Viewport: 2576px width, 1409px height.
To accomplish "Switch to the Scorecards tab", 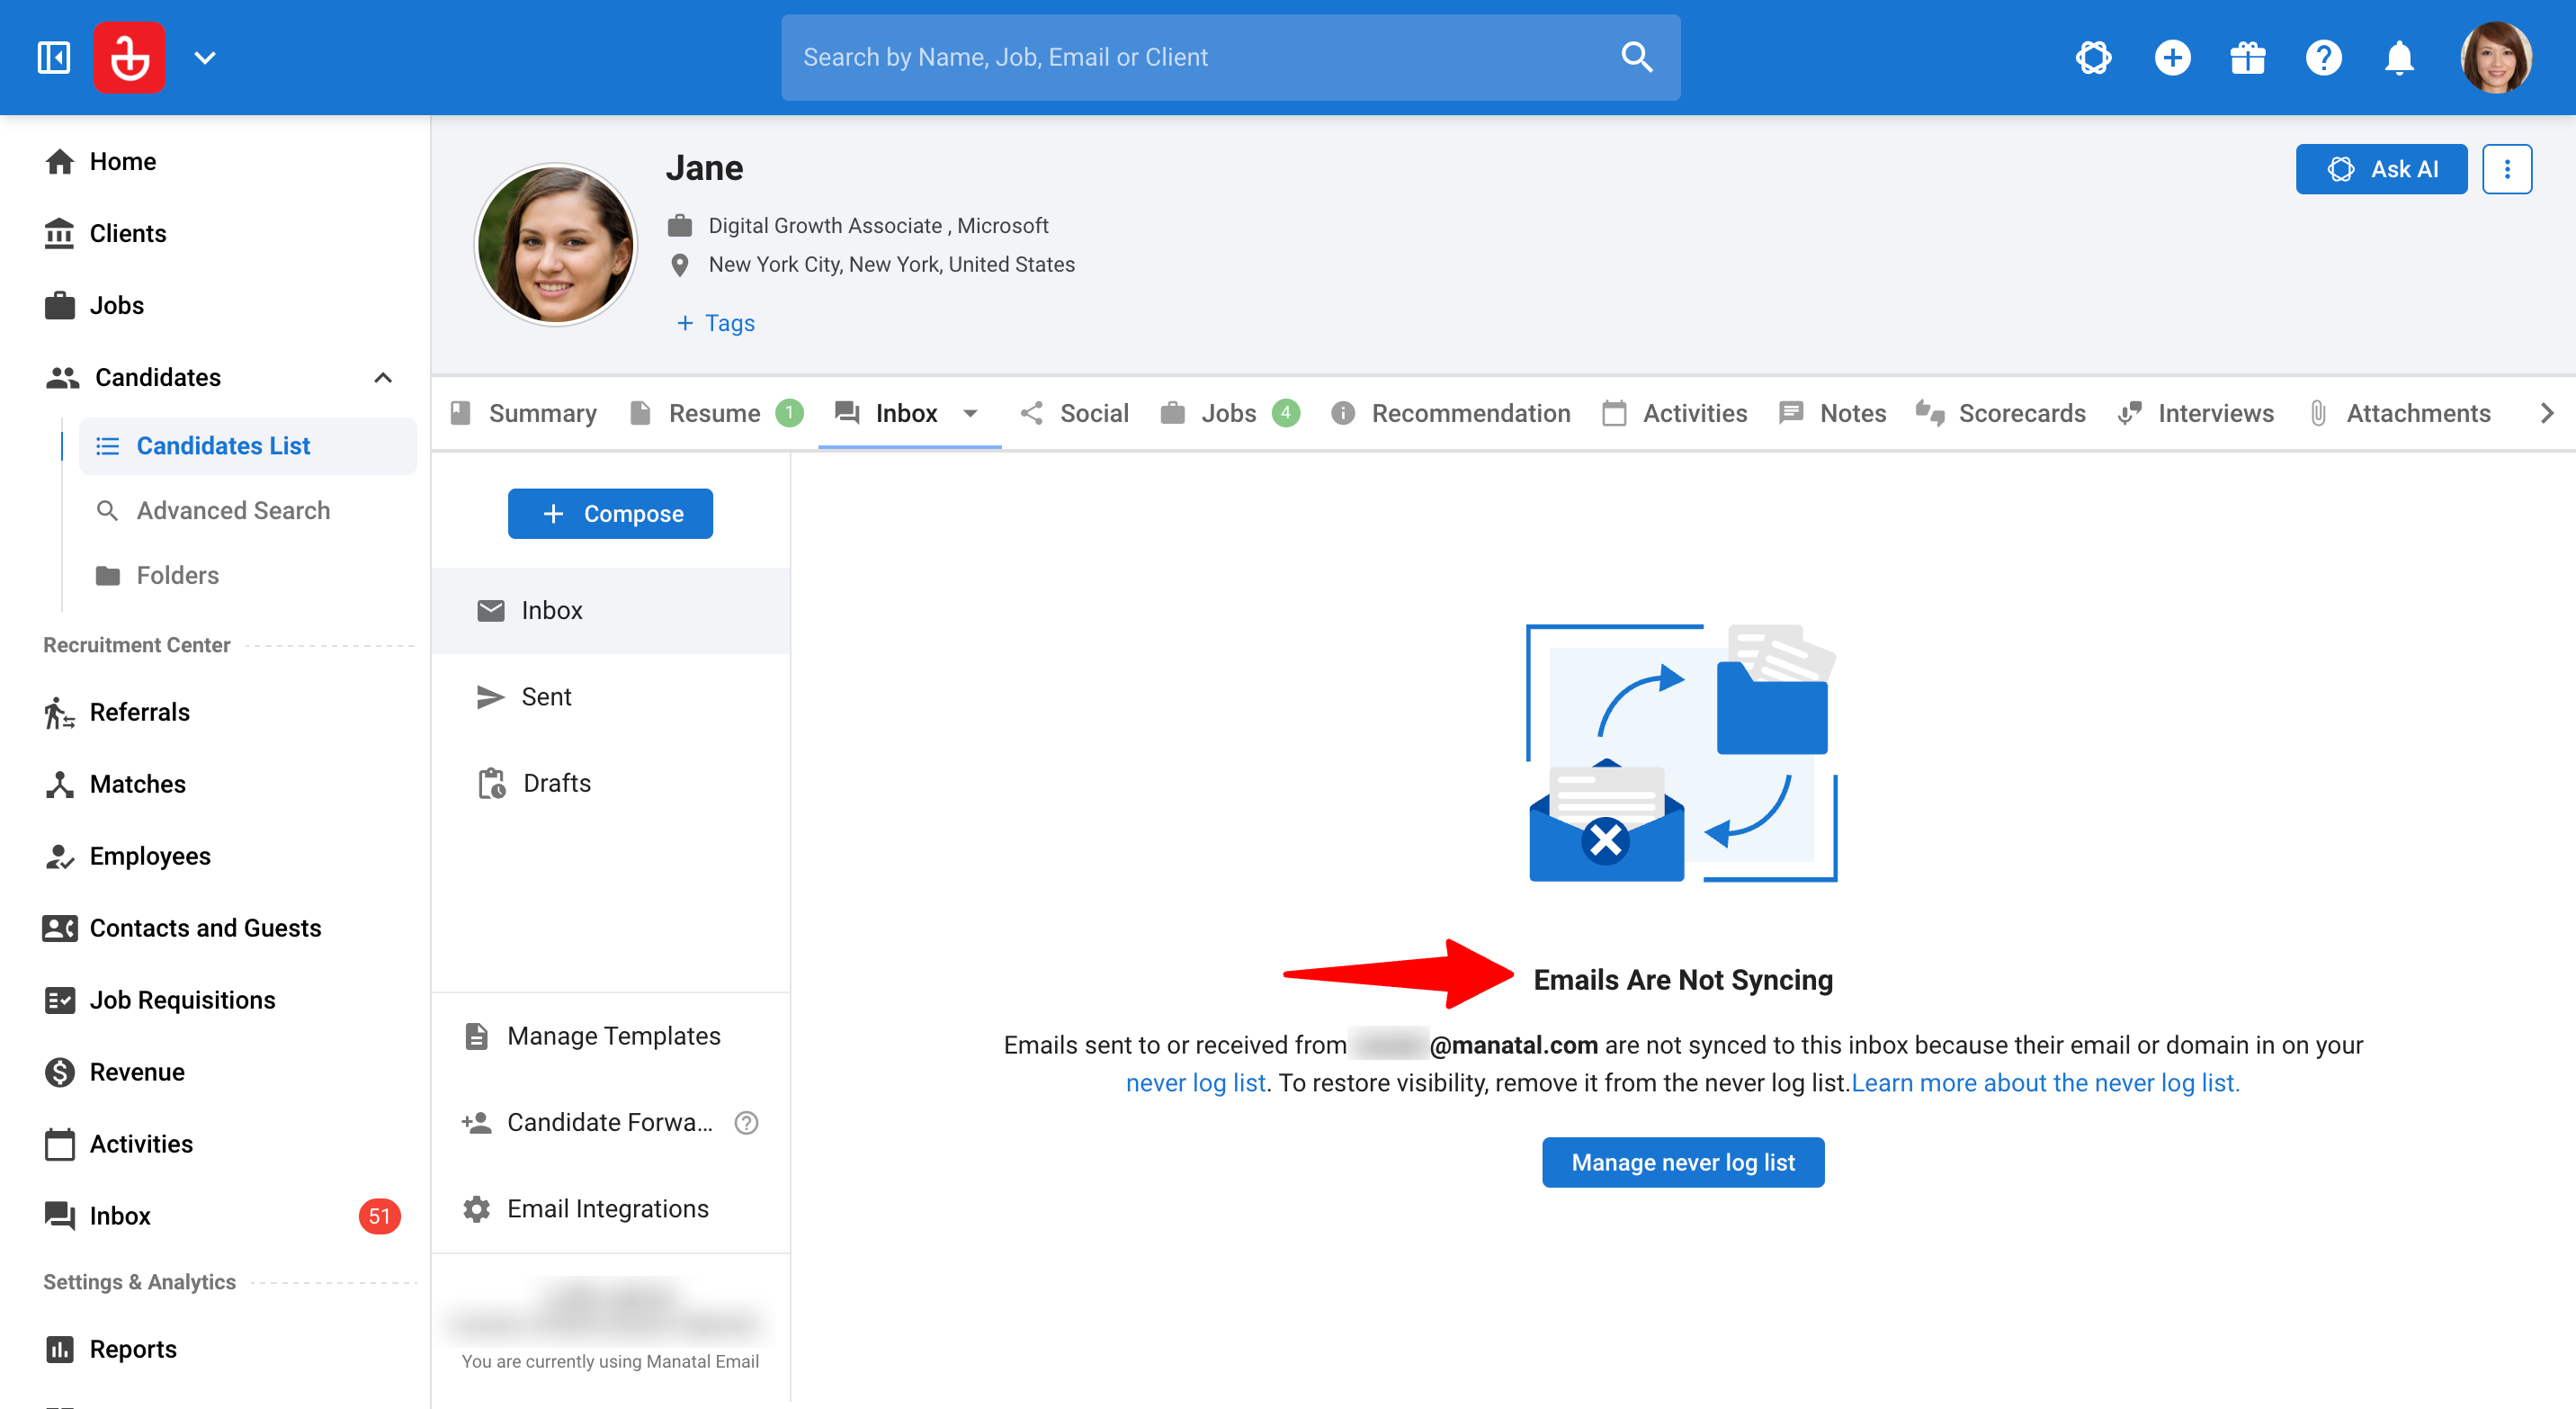I will (x=2000, y=413).
